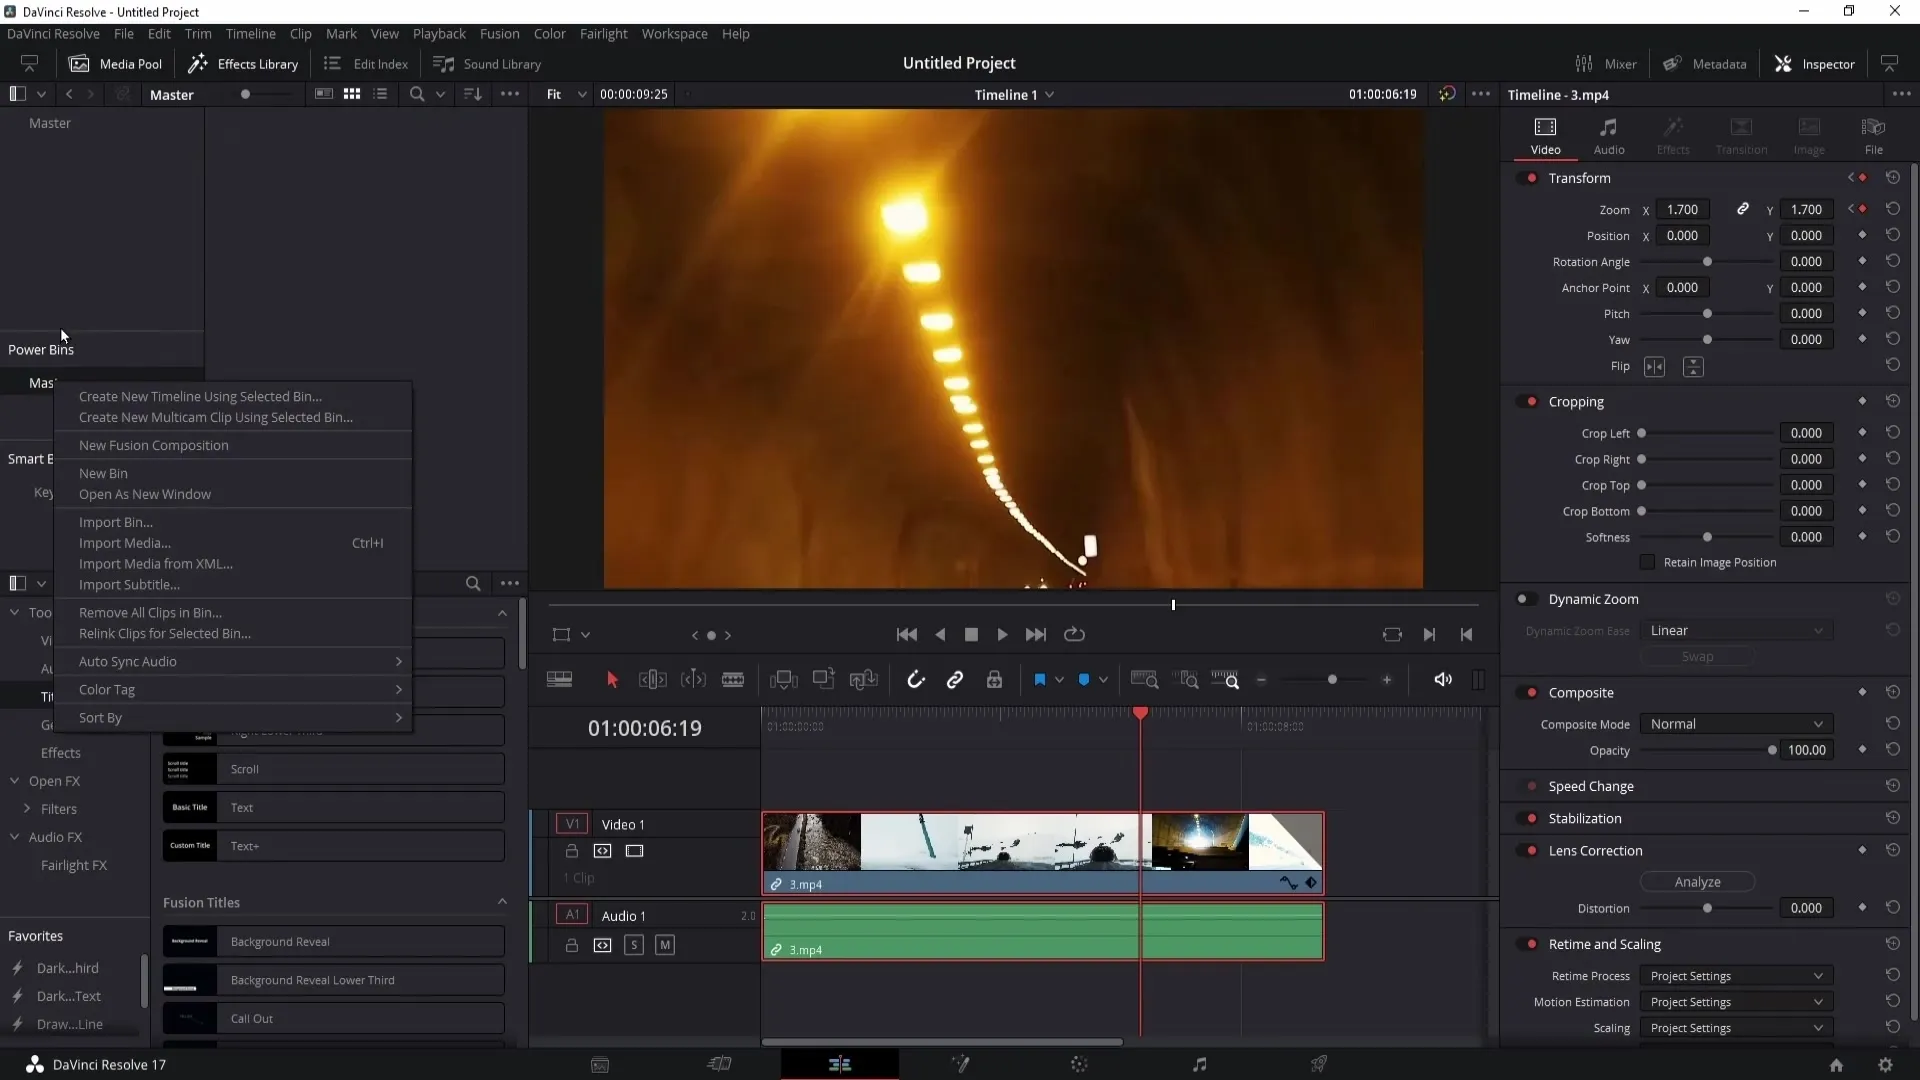Screen dimensions: 1920x1080
Task: Click the Overwrite Clip icon
Action: (824, 679)
